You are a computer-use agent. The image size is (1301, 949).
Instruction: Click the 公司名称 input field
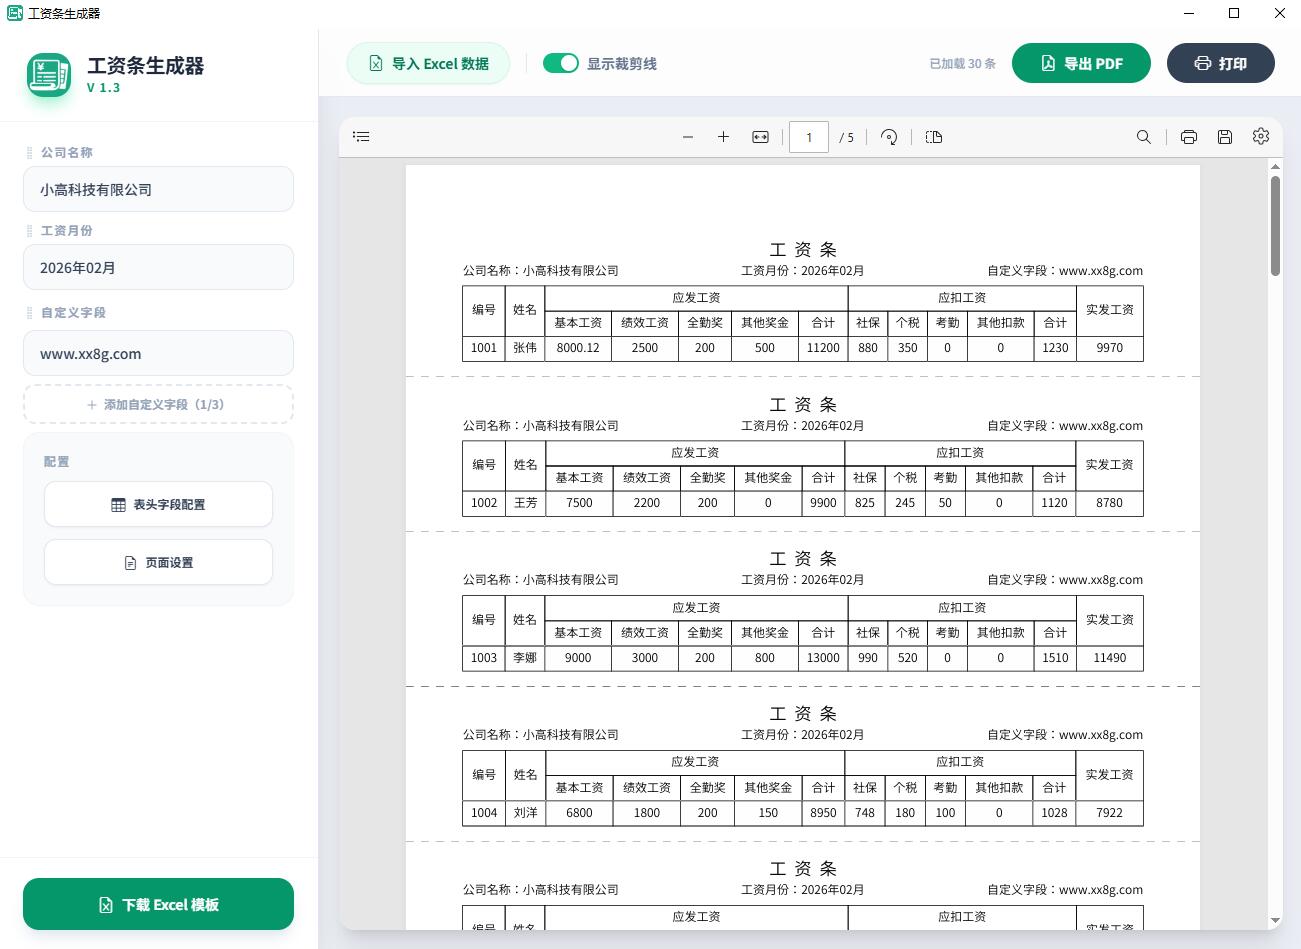click(x=158, y=189)
